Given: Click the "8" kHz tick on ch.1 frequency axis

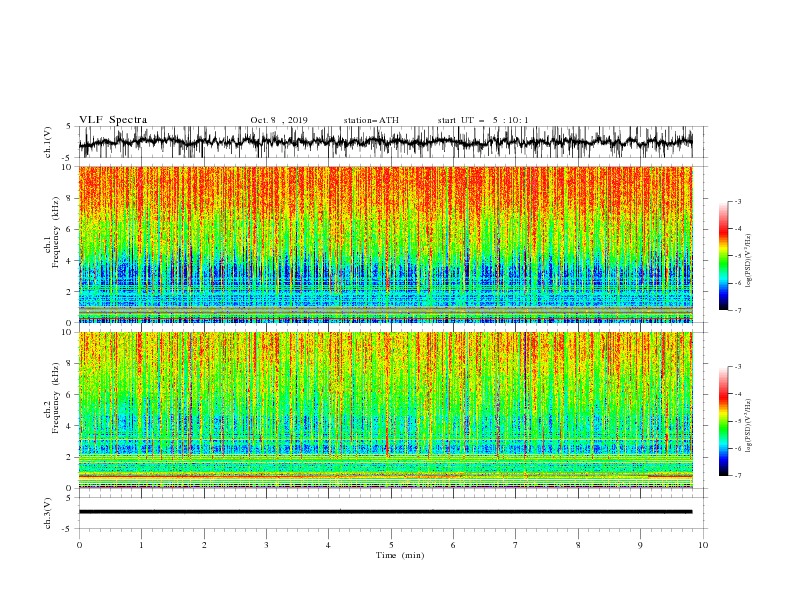Looking at the screenshot, I should pos(70,198).
